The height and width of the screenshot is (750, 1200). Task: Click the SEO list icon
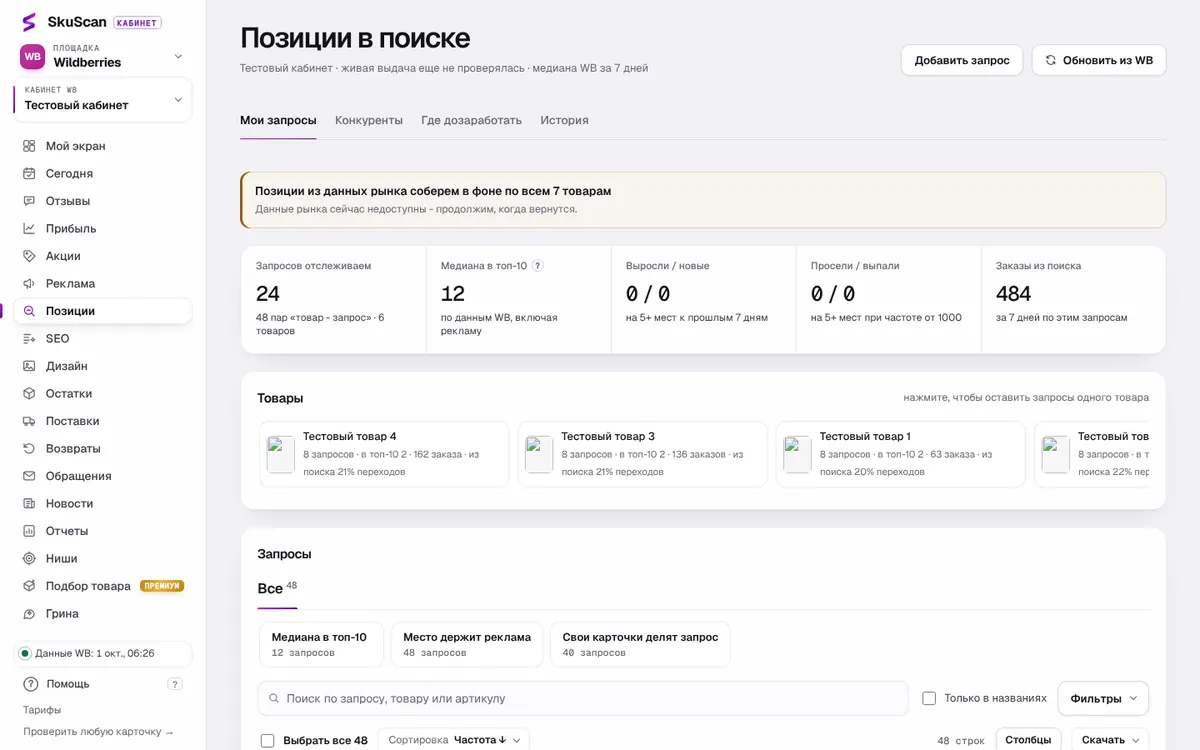(29, 338)
